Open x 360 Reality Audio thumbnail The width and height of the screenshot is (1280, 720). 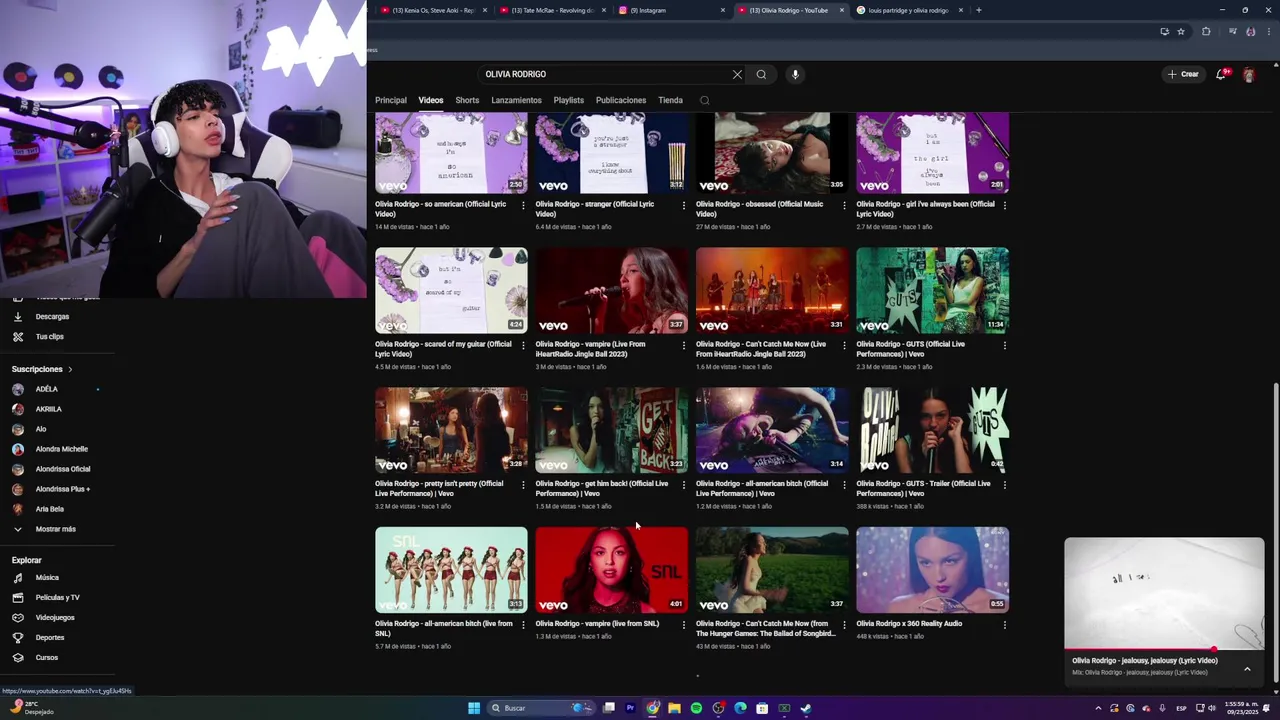(932, 570)
